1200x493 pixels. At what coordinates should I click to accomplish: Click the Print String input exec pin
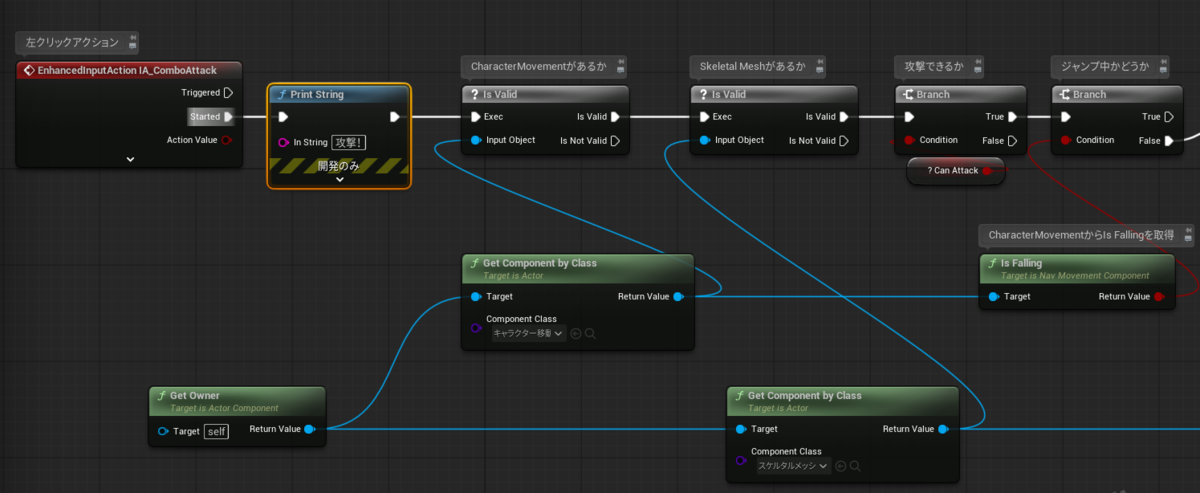pyautogui.click(x=283, y=116)
